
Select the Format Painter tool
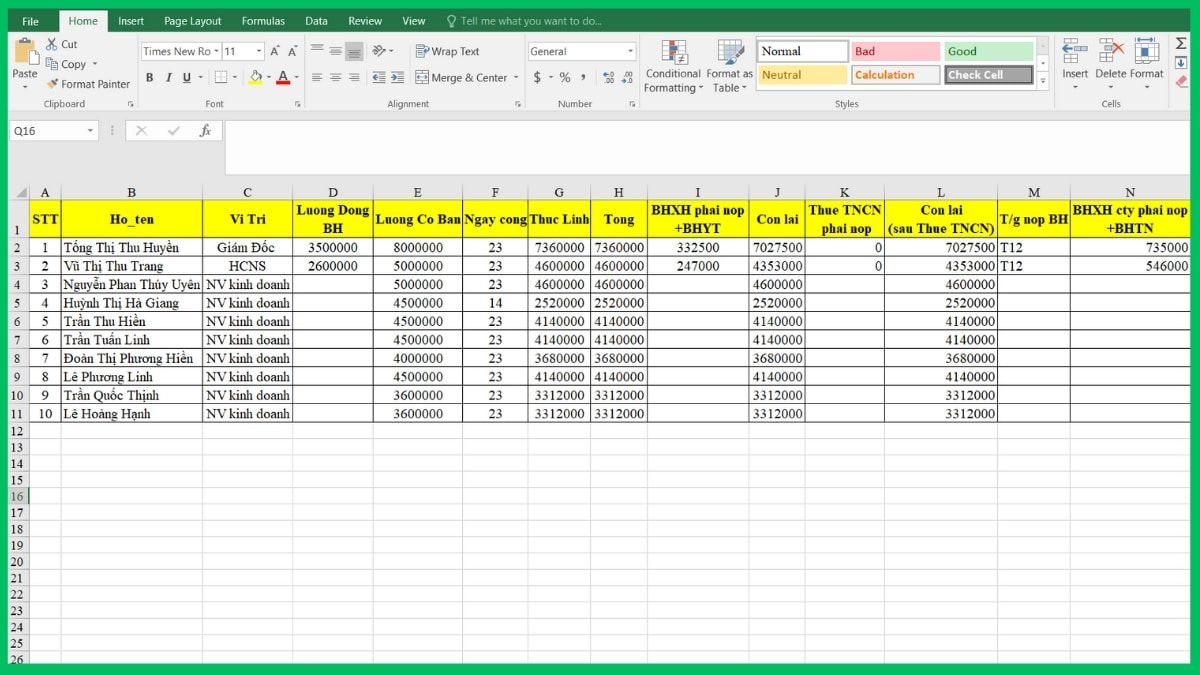click(88, 84)
